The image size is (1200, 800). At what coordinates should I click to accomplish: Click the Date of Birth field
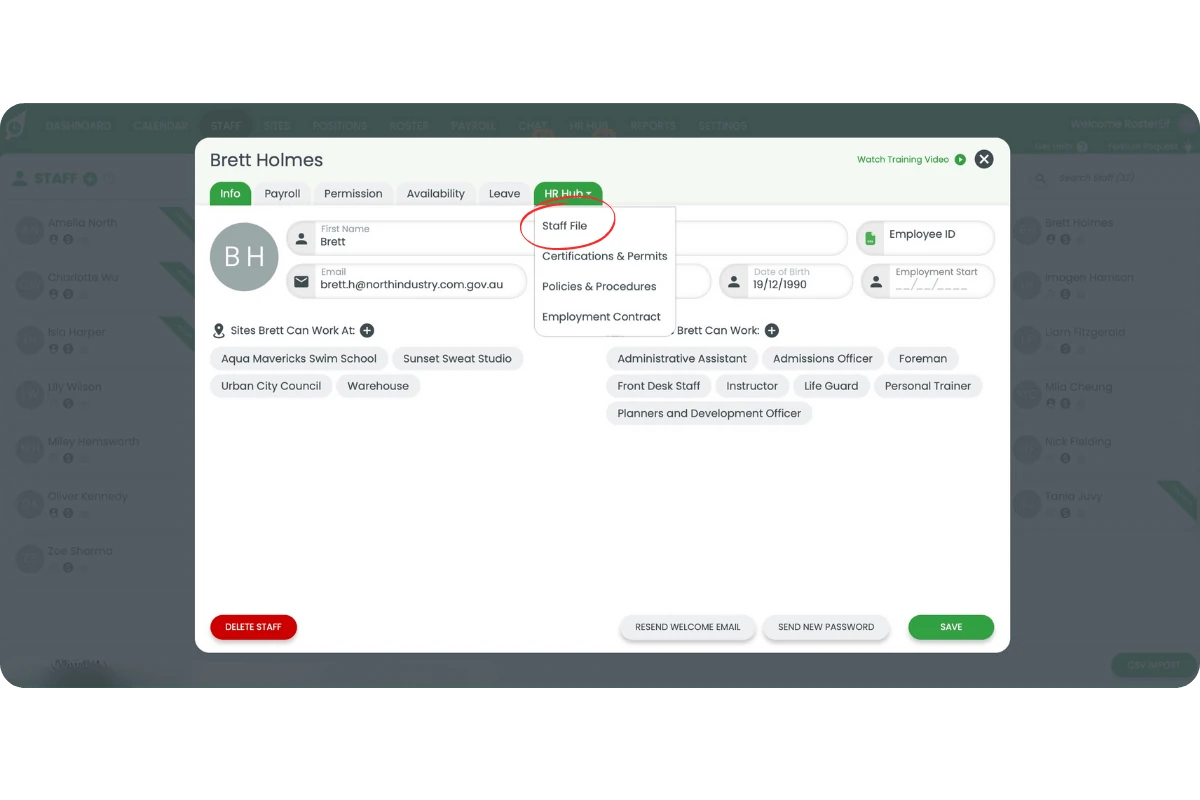(x=786, y=280)
